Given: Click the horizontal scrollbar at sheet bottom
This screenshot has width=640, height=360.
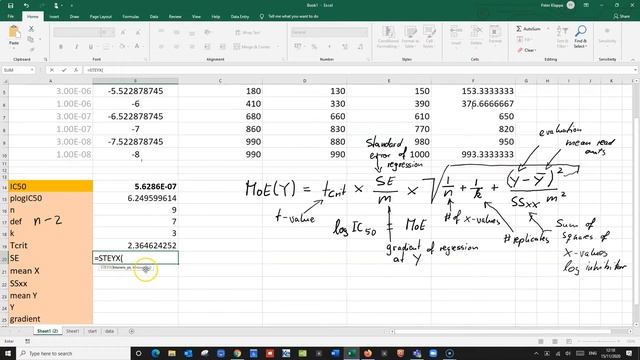Looking at the screenshot, I should pyautogui.click(x=503, y=331).
